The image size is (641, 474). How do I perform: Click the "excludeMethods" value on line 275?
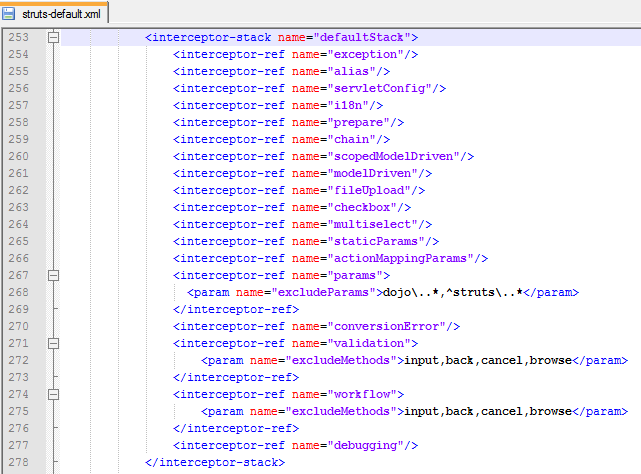(341, 411)
